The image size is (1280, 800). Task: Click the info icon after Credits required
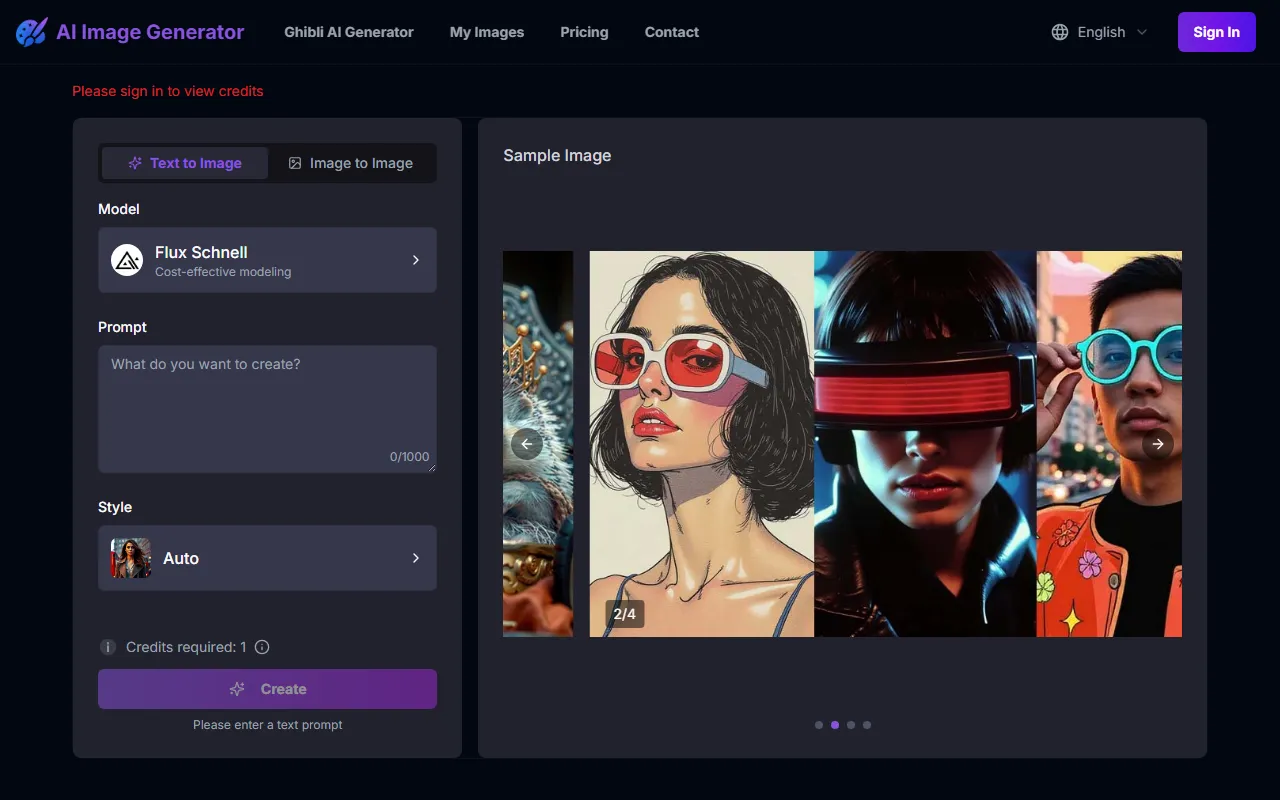[x=262, y=647]
